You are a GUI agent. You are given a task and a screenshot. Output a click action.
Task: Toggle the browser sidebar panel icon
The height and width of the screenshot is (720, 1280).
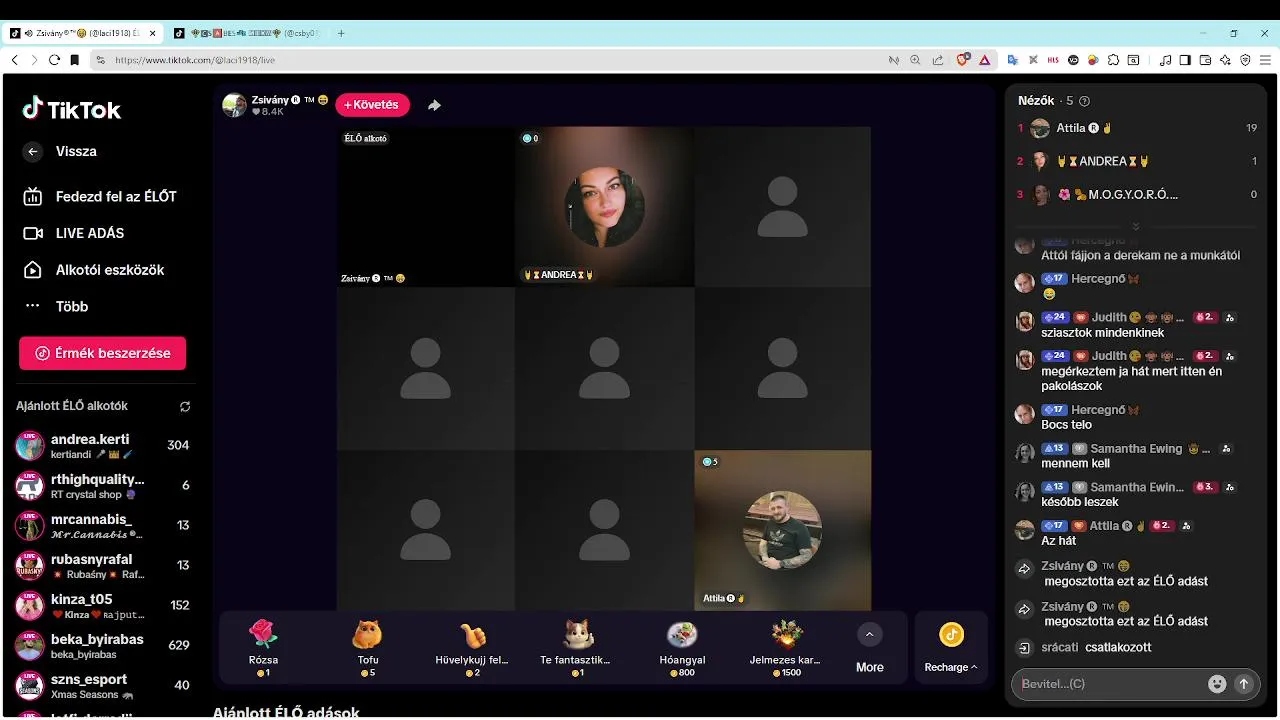click(1185, 60)
